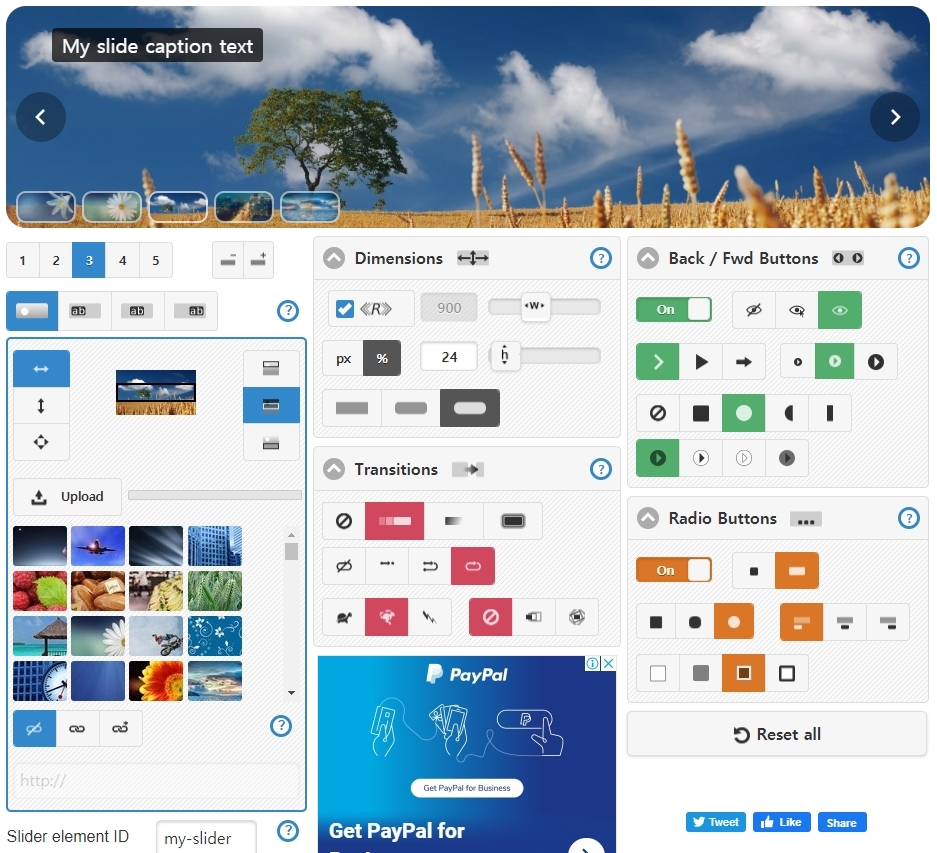This screenshot has height=853, width=937.
Task: Click Reset all button
Action: click(777, 734)
